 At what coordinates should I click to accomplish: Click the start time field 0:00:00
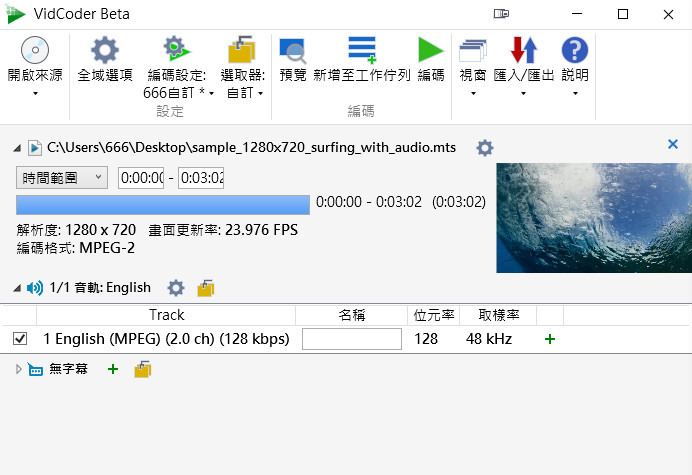141,178
